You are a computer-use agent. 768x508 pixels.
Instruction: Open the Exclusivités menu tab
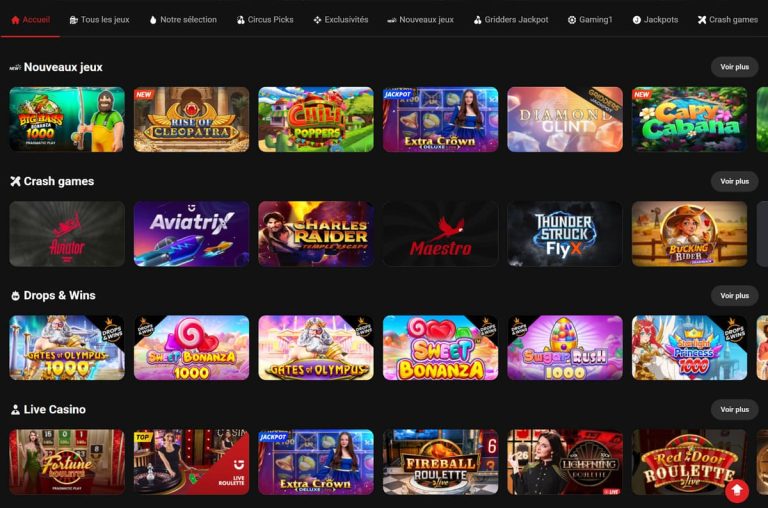click(x=341, y=20)
